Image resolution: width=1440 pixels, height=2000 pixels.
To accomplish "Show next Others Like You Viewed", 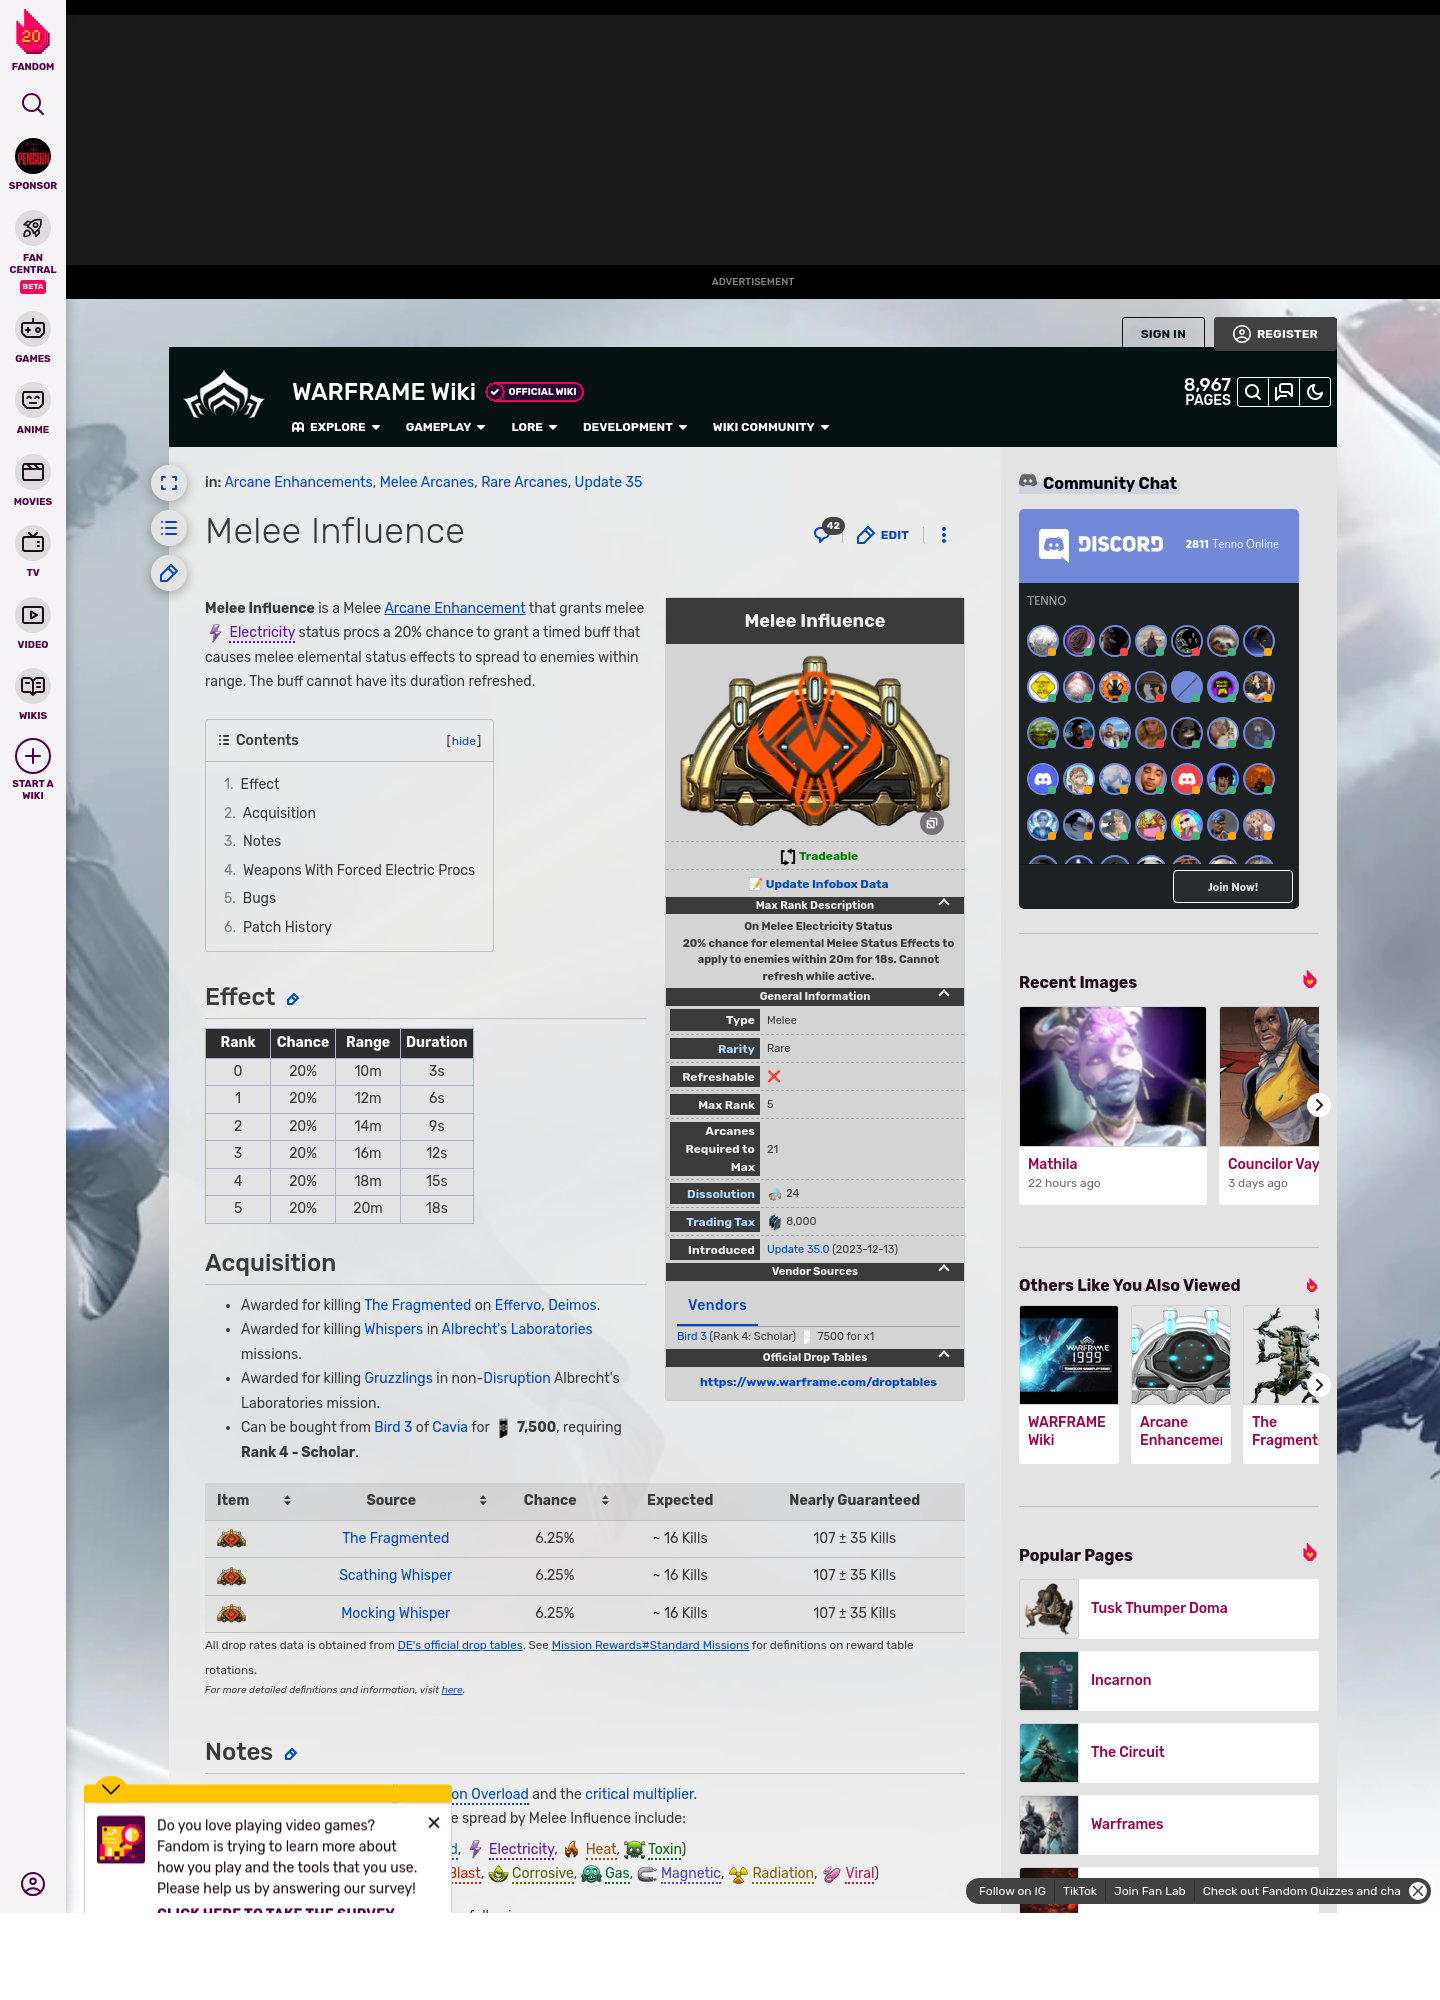I will (1318, 1385).
